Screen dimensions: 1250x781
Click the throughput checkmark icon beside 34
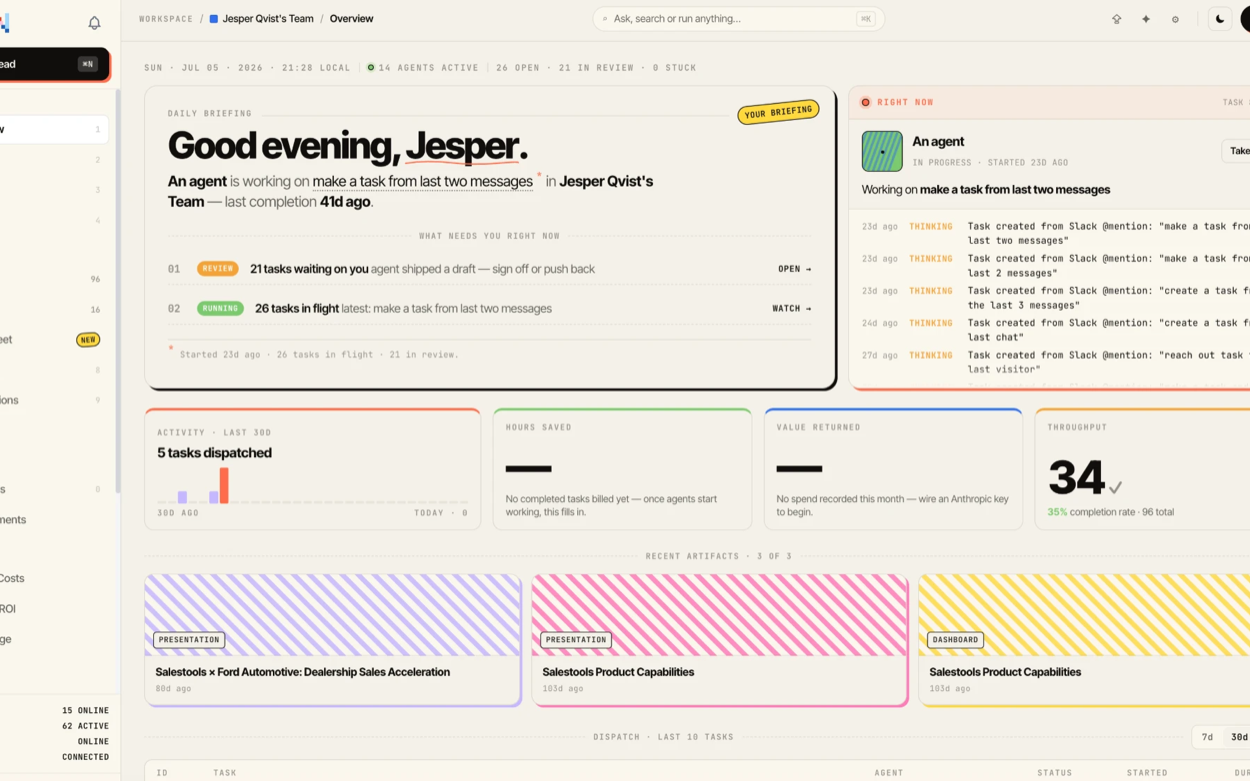pyautogui.click(x=1115, y=487)
